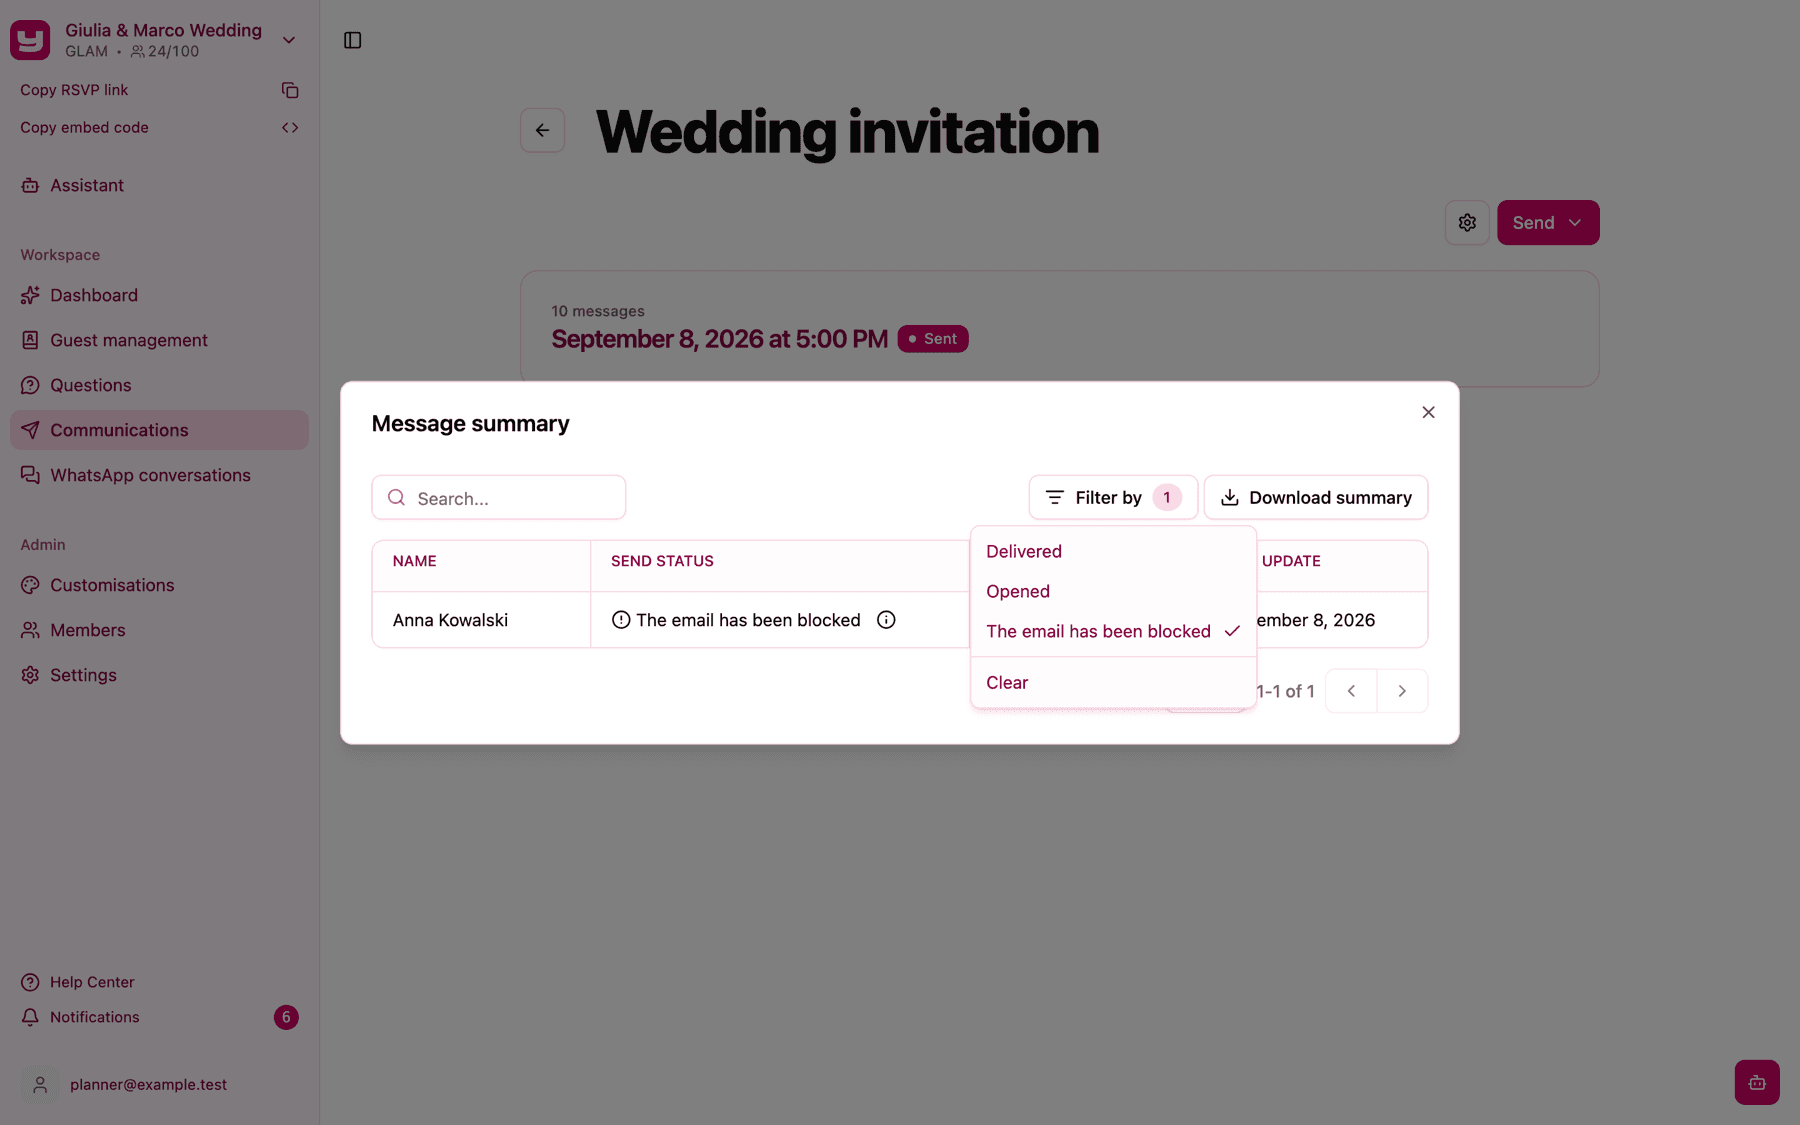This screenshot has width=1800, height=1125.
Task: Clear the active filter
Action: (x=1113, y=682)
